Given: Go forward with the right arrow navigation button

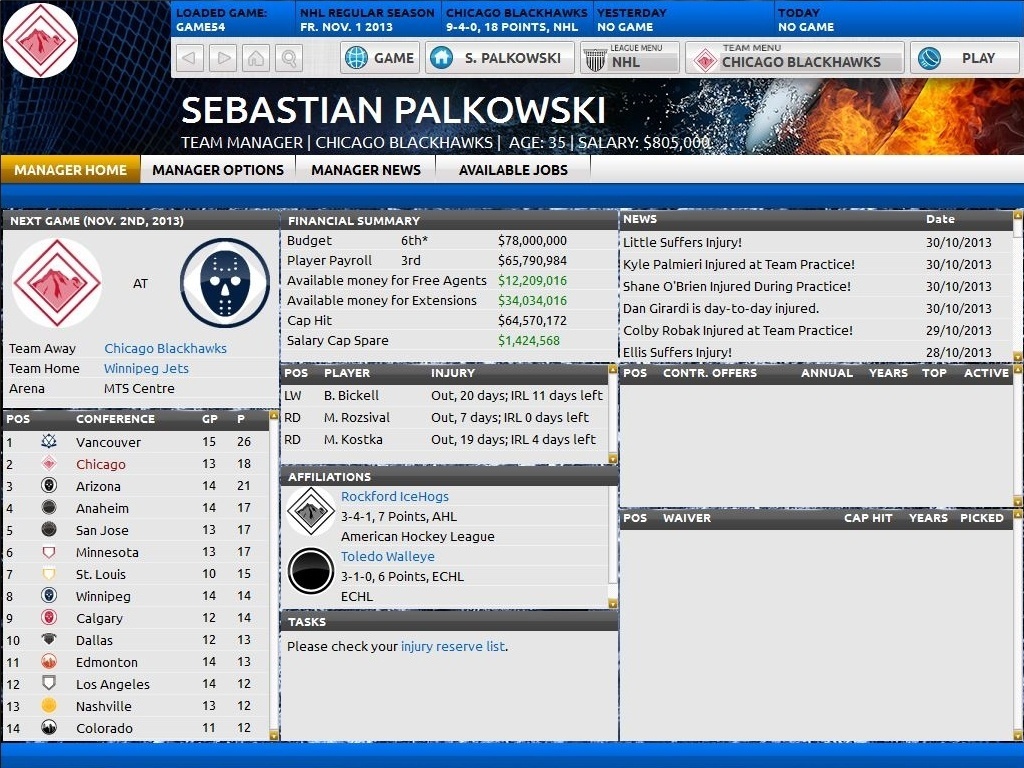Looking at the screenshot, I should click(x=223, y=58).
